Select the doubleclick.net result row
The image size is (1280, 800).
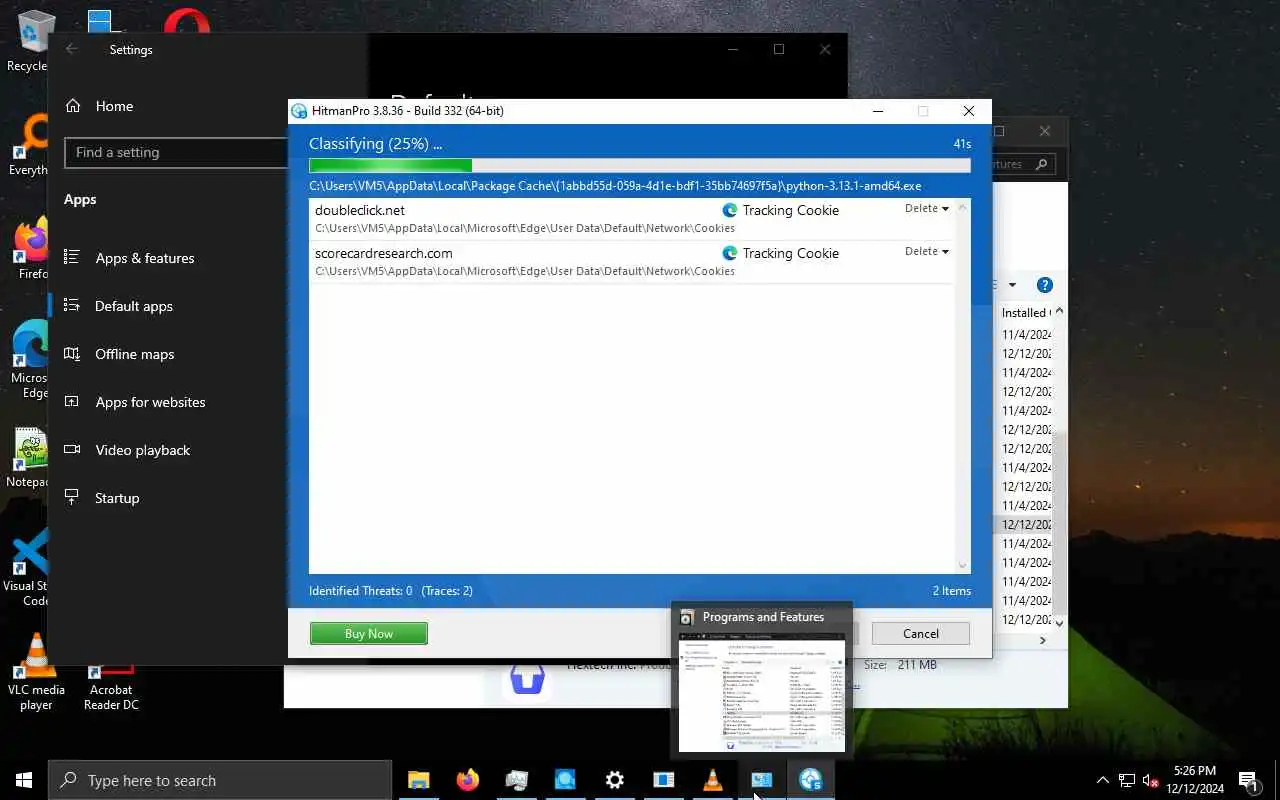point(631,218)
